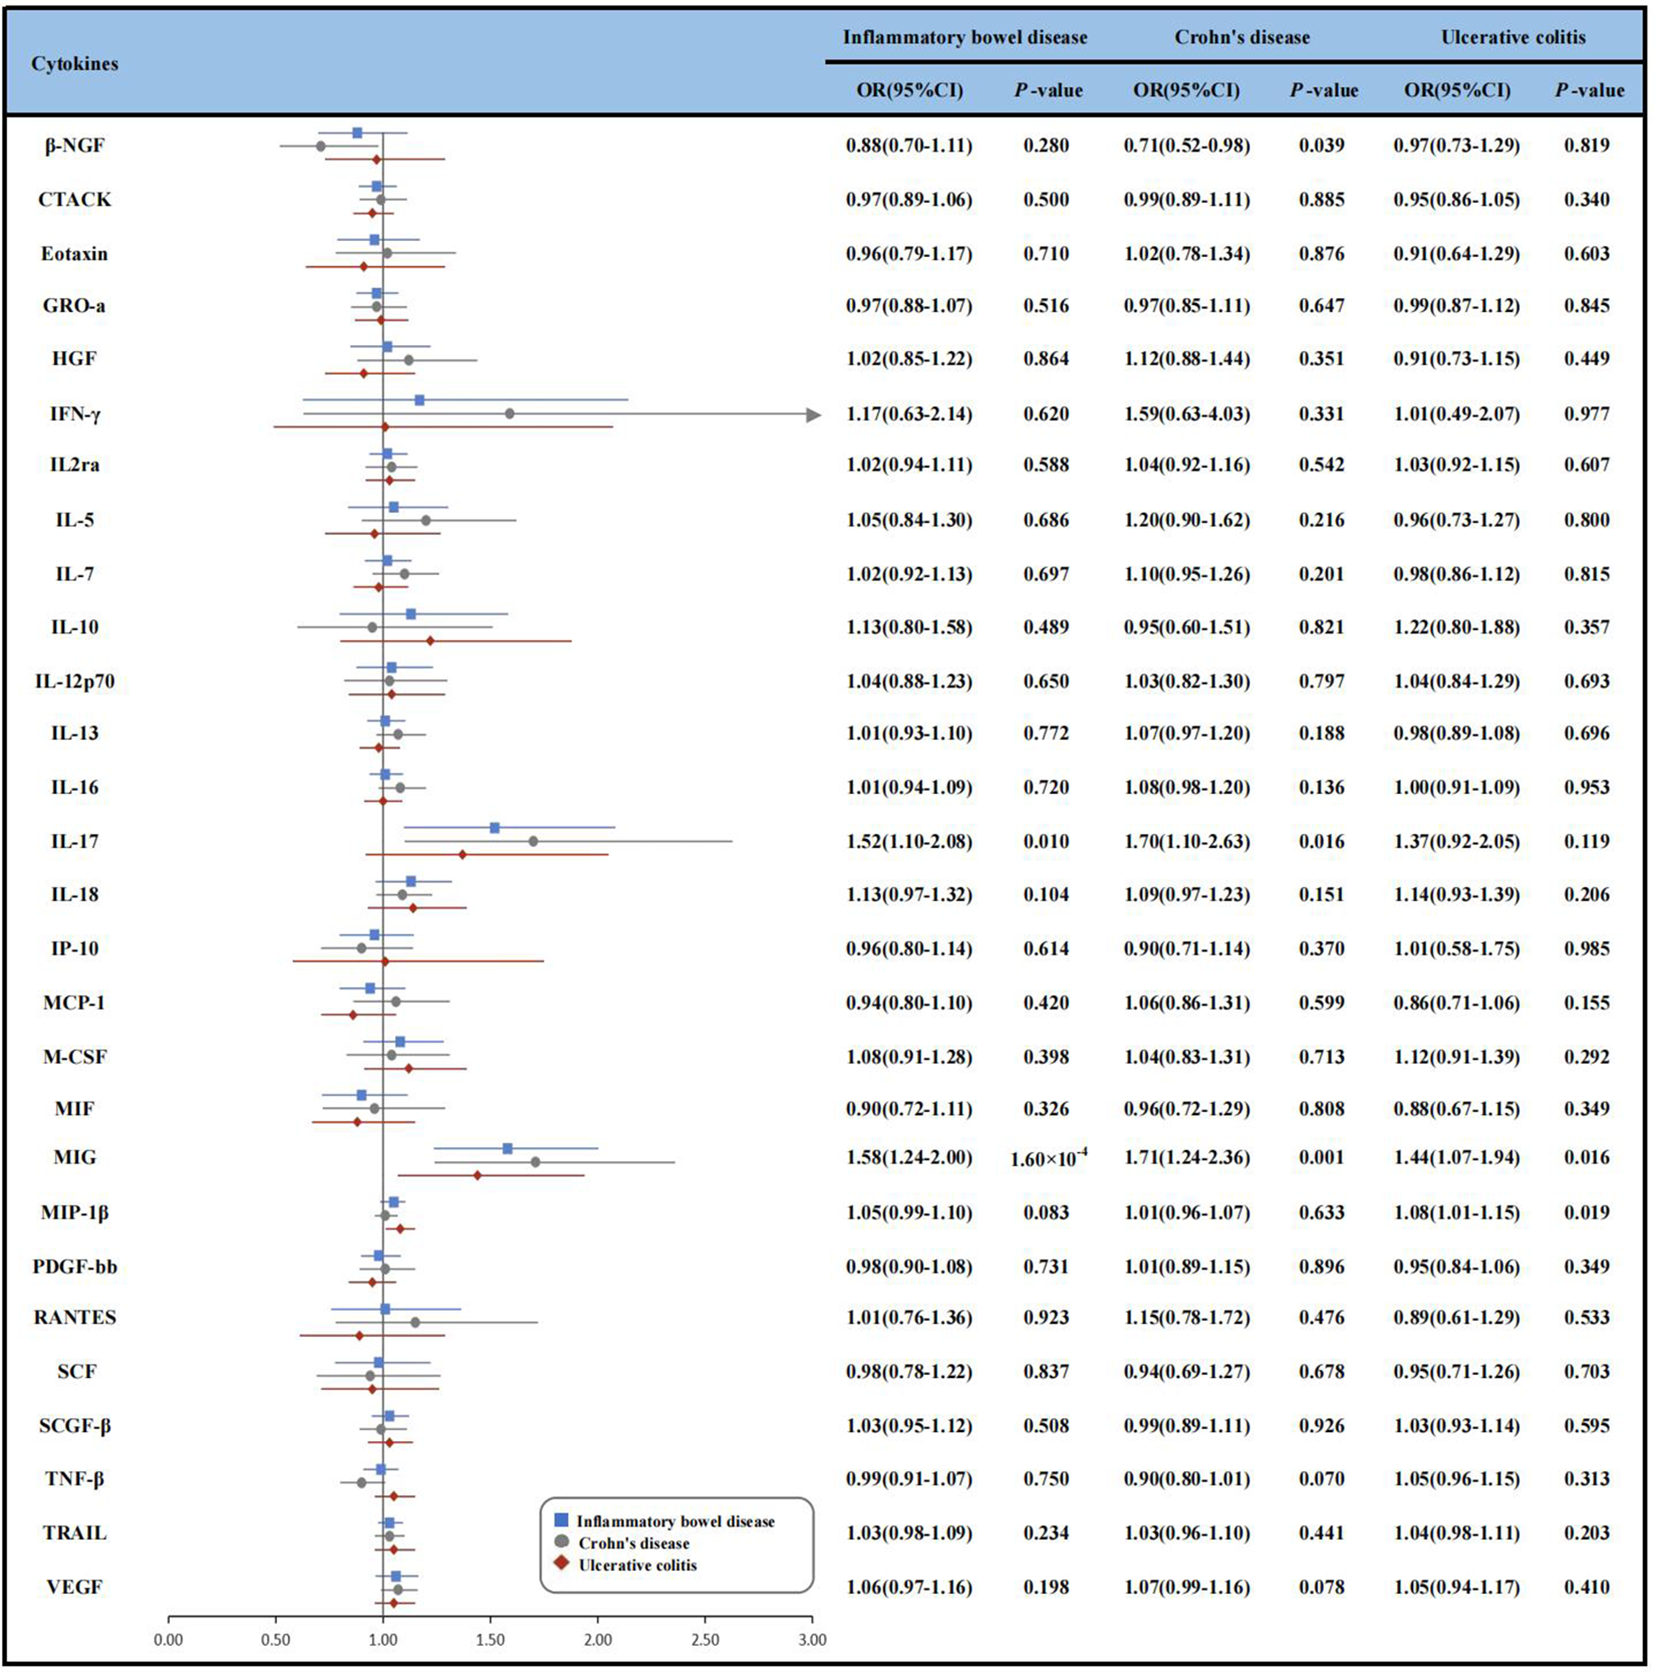
Task: Click the red diamond marker in IL-10 row
Action: (x=430, y=640)
